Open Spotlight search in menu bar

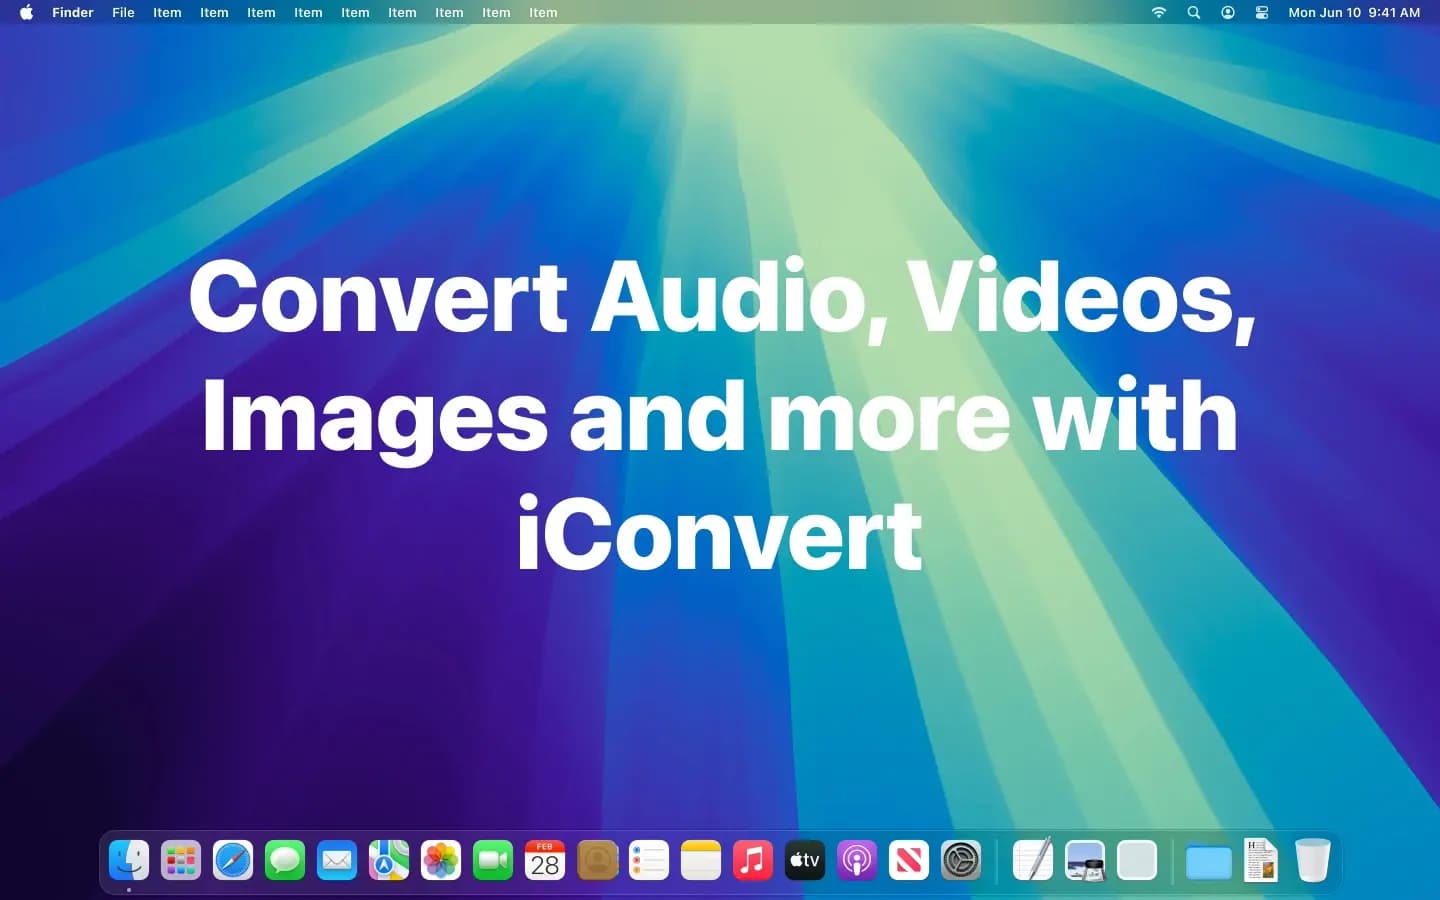click(x=1194, y=12)
